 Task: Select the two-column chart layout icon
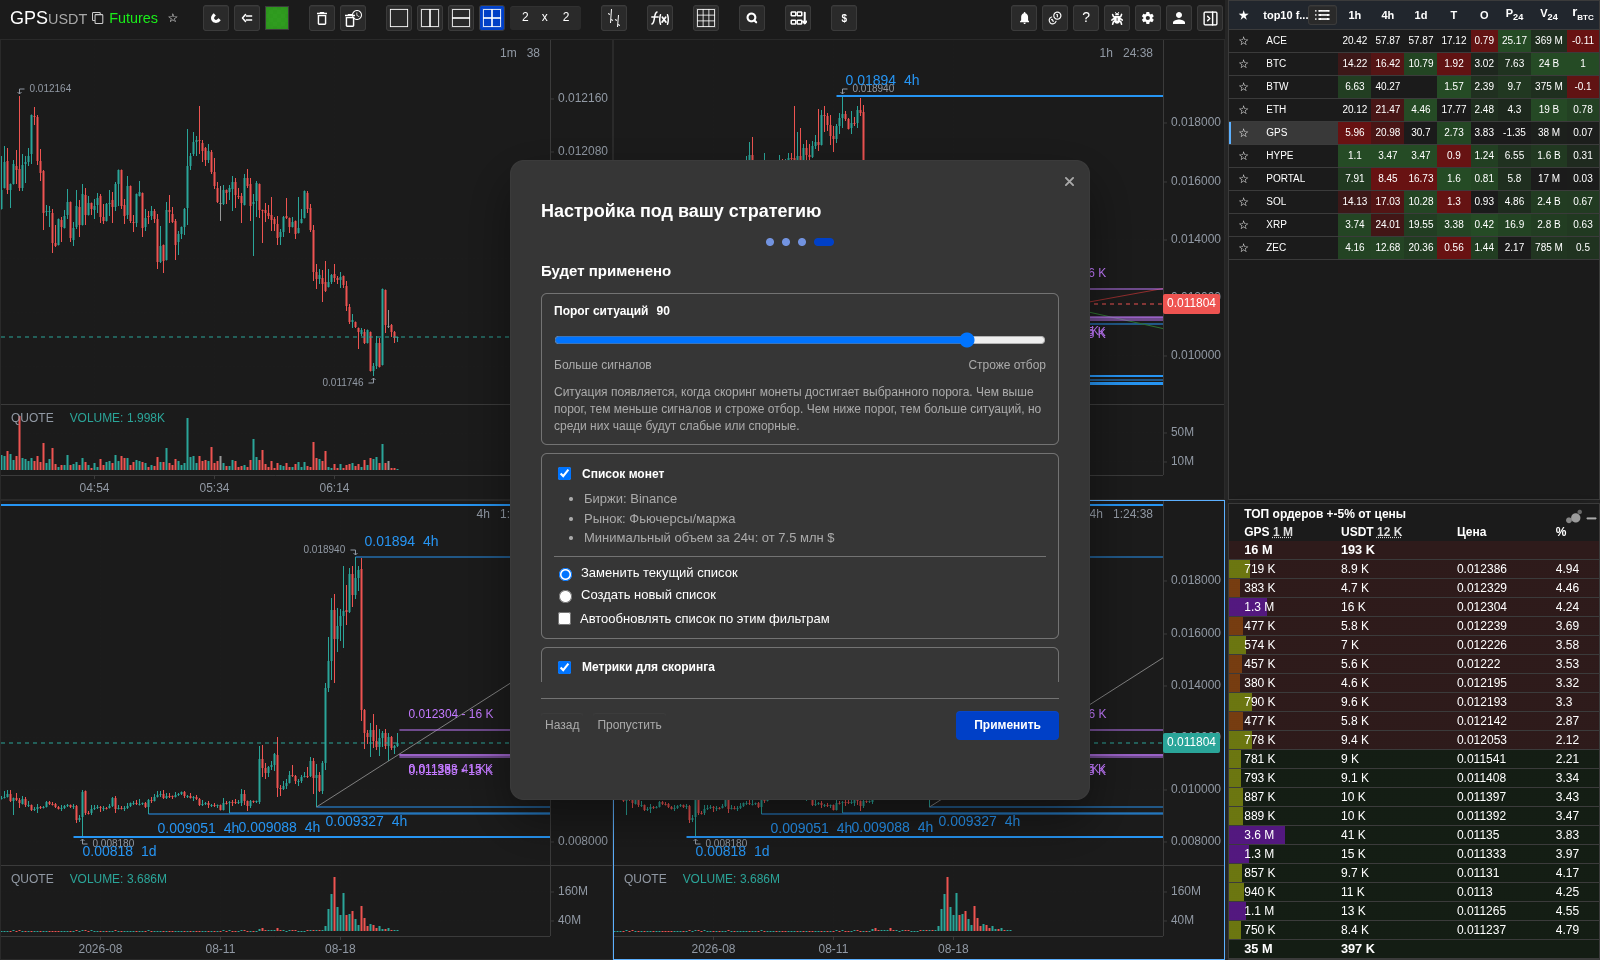pyautogui.click(x=430, y=18)
